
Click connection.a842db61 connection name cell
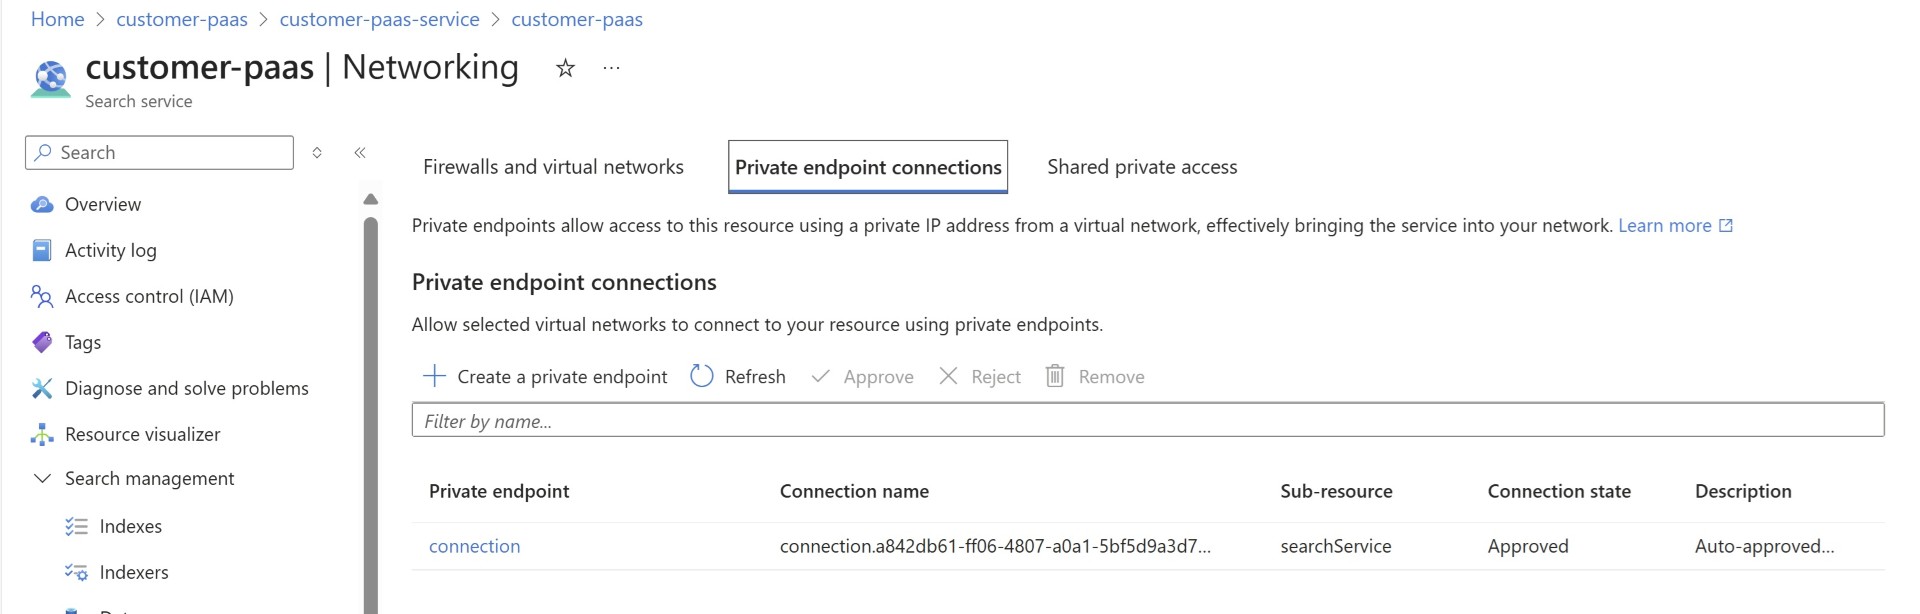(x=995, y=546)
